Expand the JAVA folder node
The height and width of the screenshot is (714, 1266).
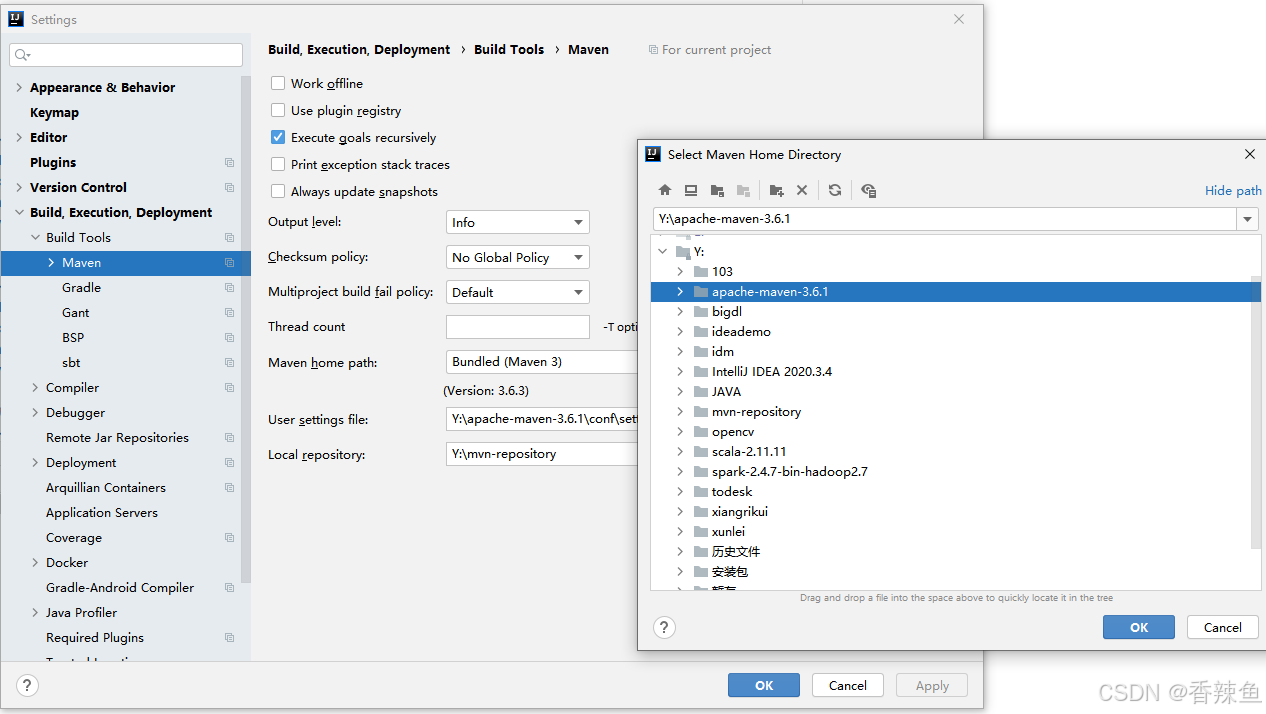[680, 392]
